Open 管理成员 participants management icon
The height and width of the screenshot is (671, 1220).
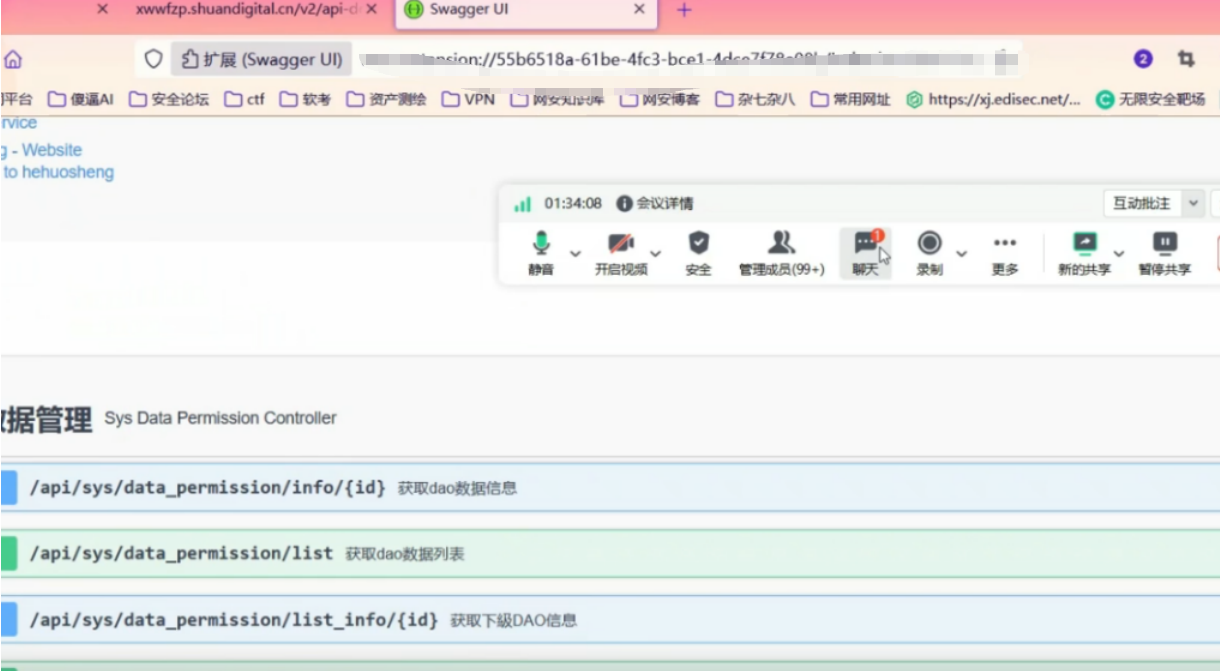(x=781, y=252)
